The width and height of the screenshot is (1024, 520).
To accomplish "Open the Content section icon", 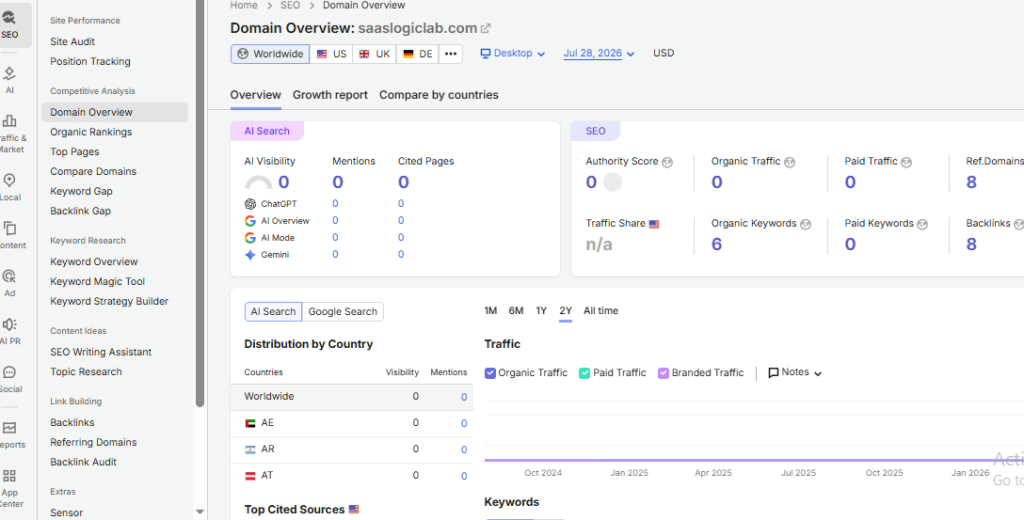I will [10, 228].
